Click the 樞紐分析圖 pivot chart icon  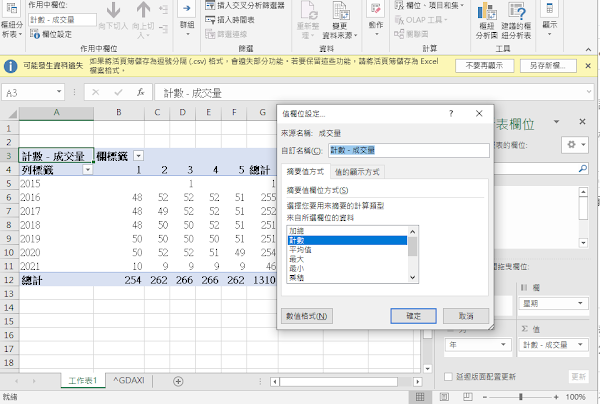(x=487, y=11)
